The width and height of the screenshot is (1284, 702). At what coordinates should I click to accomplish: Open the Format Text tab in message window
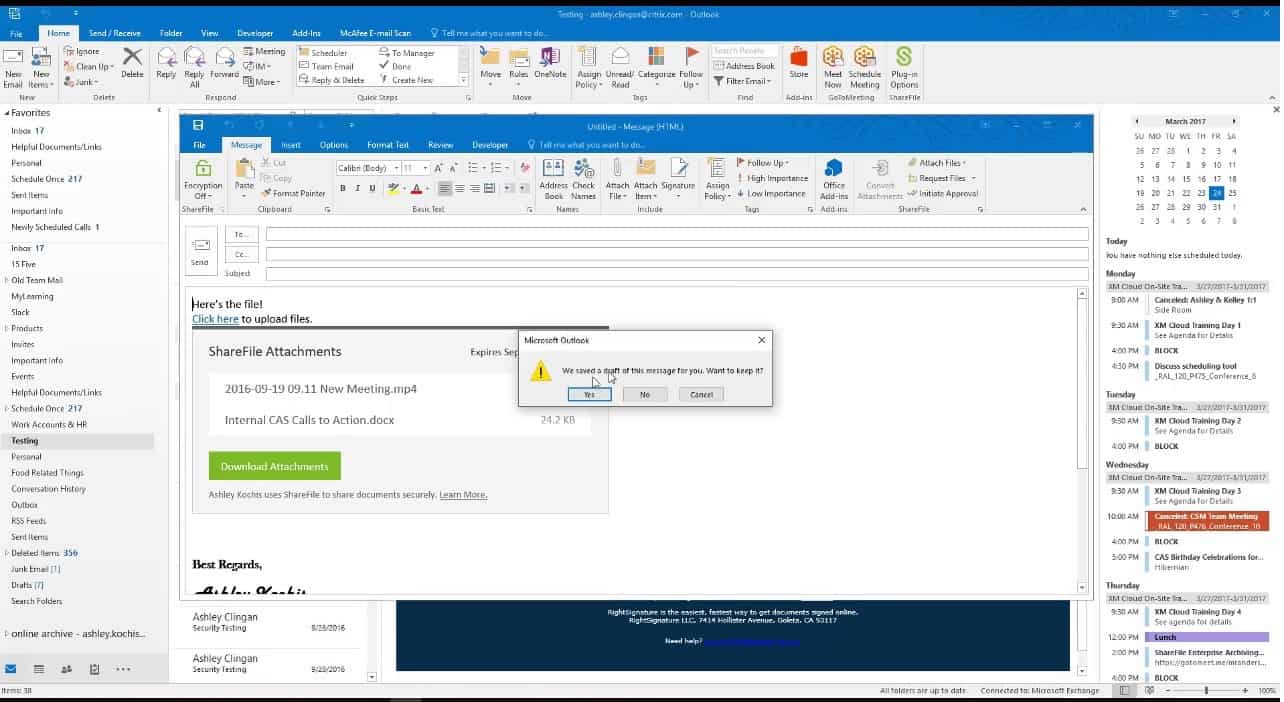388,145
